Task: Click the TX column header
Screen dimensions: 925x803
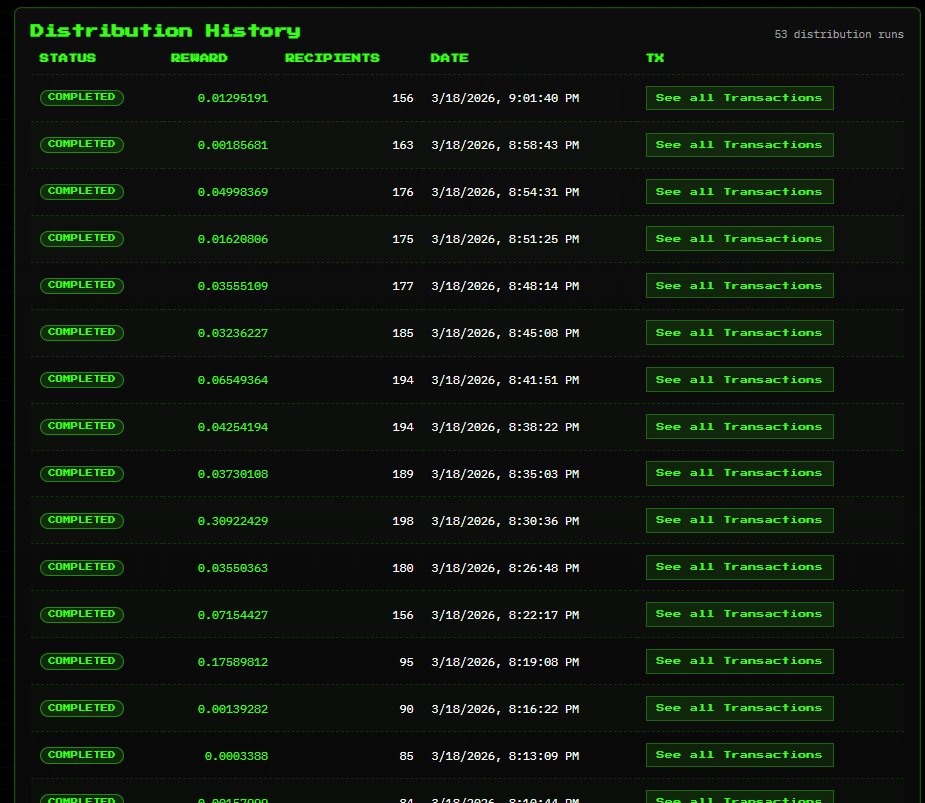Action: point(655,58)
